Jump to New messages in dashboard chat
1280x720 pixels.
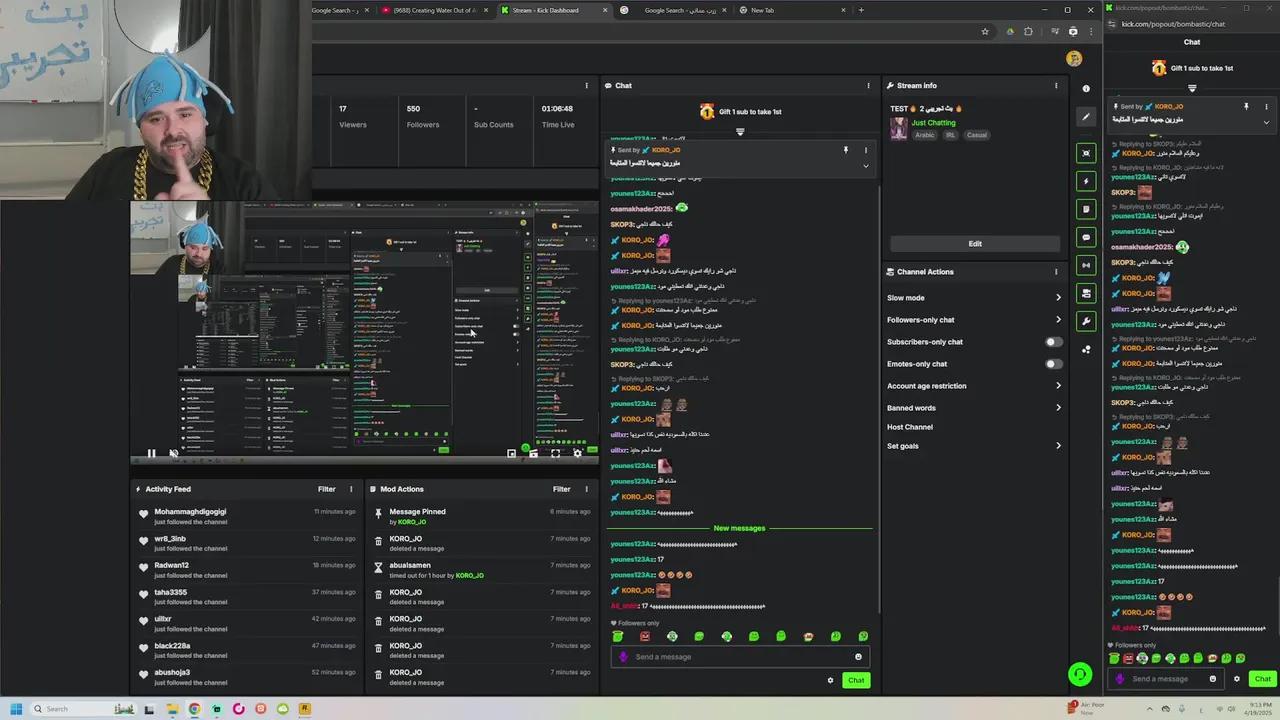739,528
